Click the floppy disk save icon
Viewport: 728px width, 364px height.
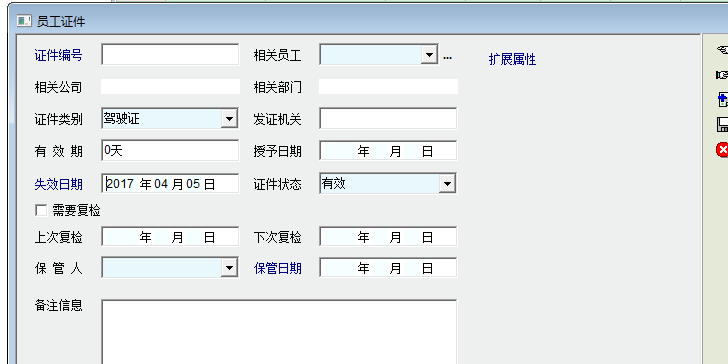coord(723,124)
